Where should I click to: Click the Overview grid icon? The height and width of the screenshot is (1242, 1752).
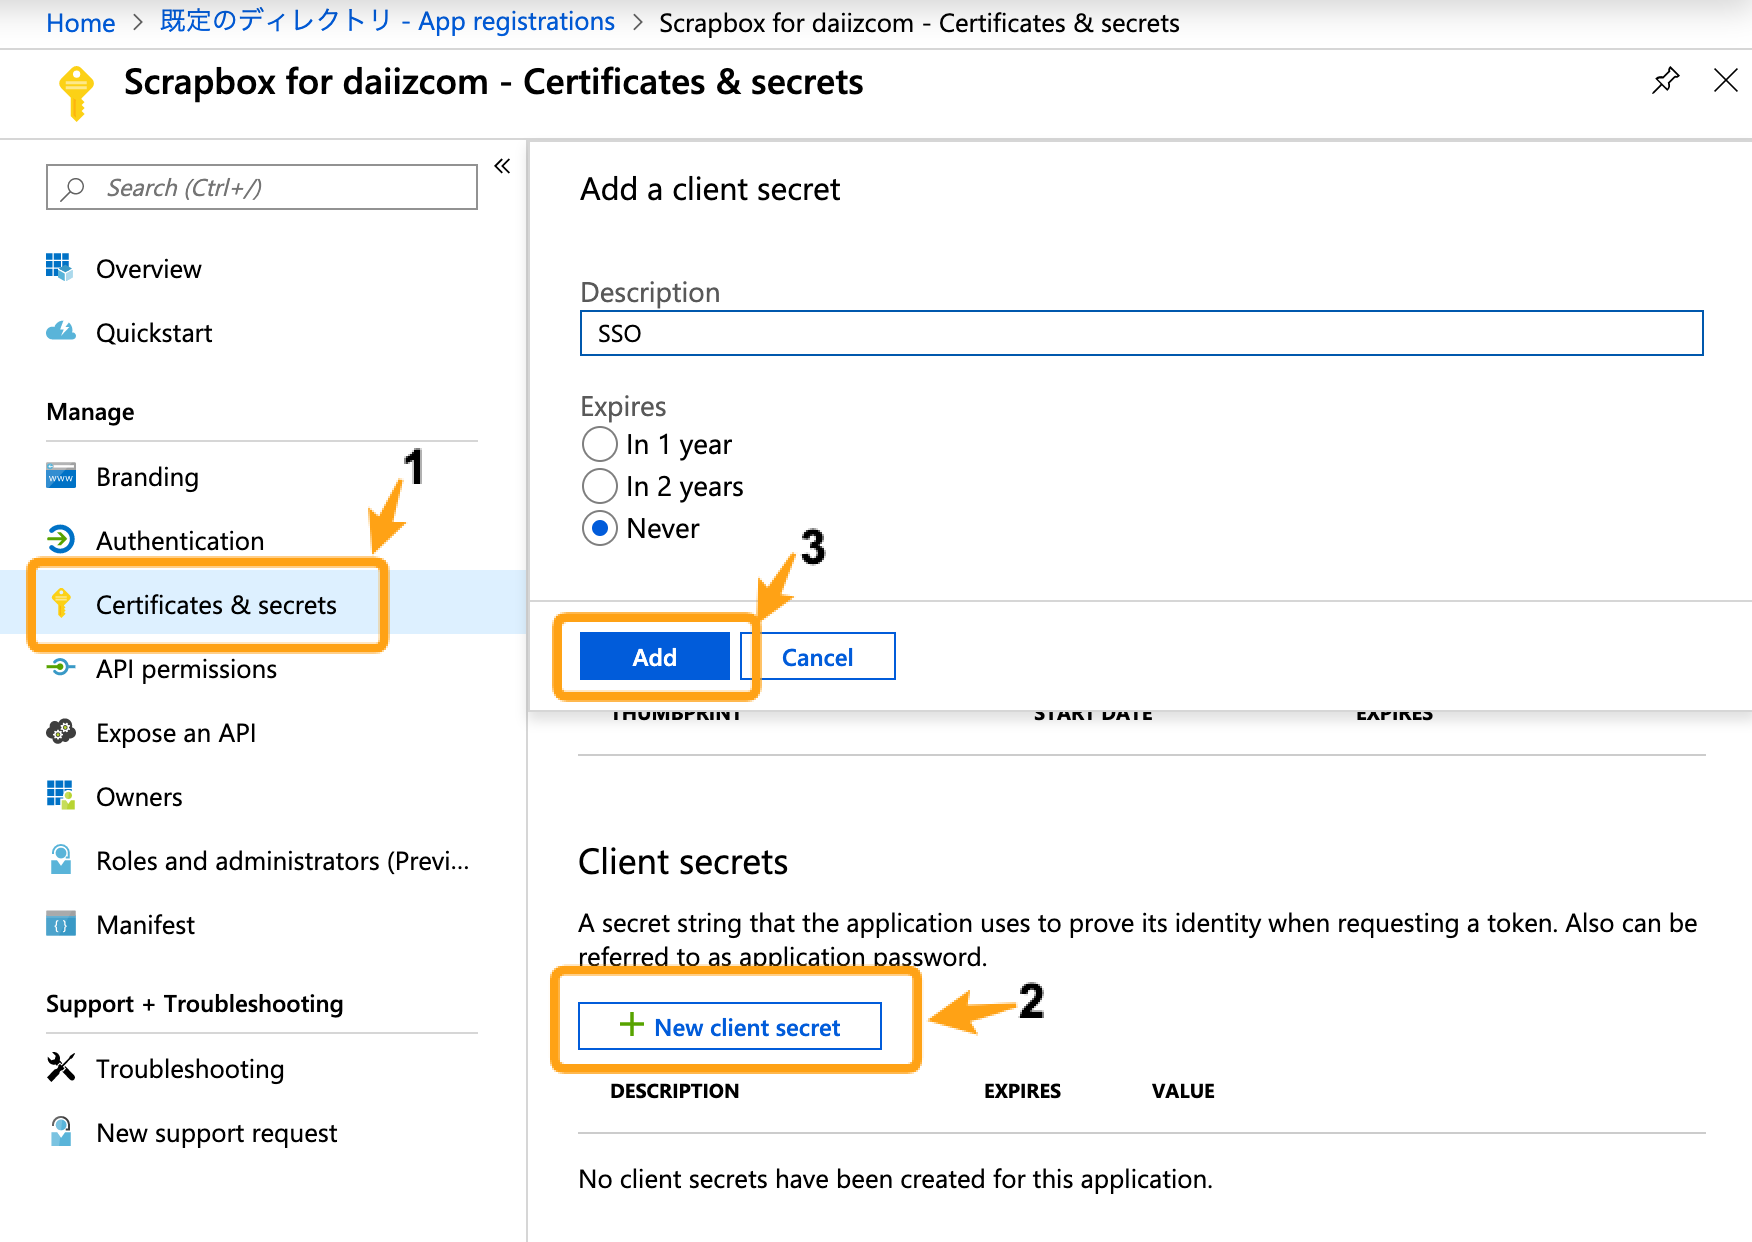60,267
